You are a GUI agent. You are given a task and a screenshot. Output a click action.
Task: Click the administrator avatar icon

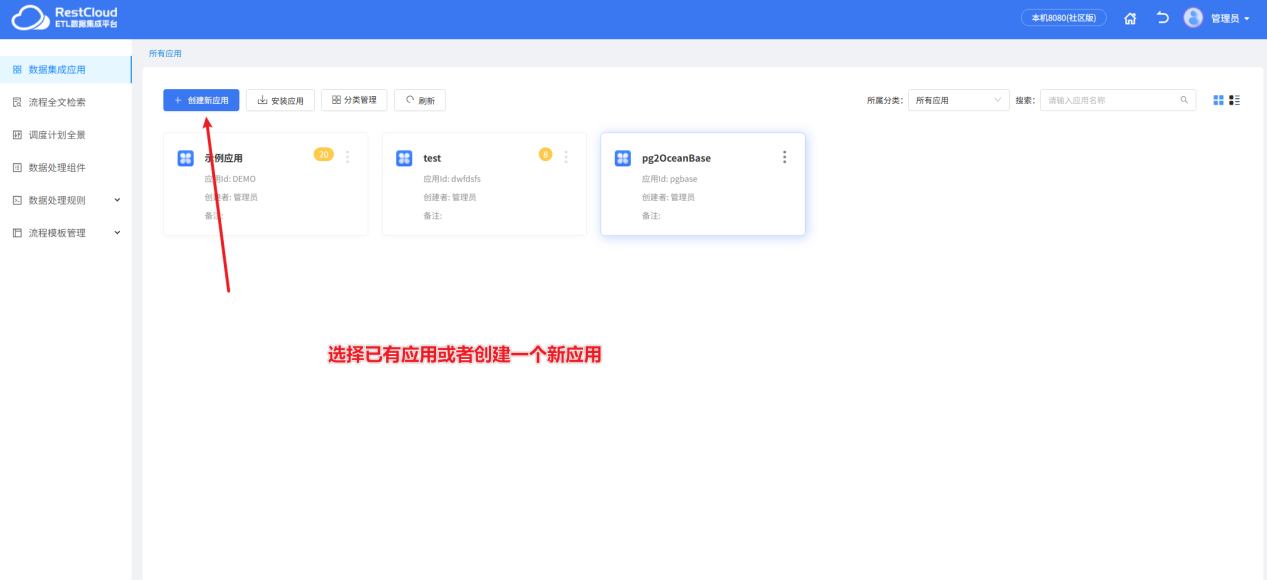click(1193, 18)
